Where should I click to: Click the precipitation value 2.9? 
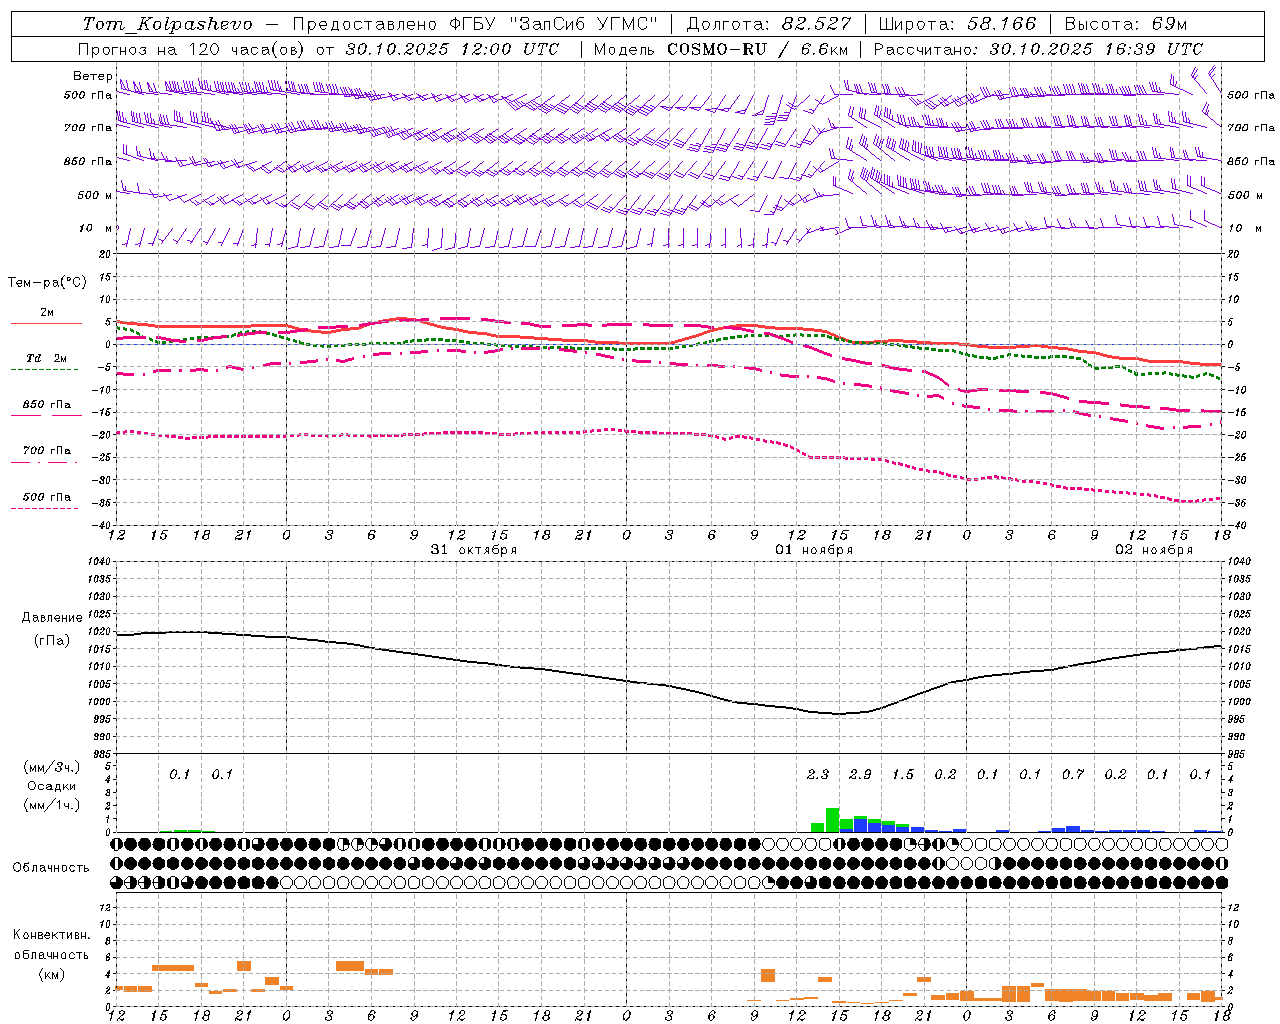tap(860, 775)
